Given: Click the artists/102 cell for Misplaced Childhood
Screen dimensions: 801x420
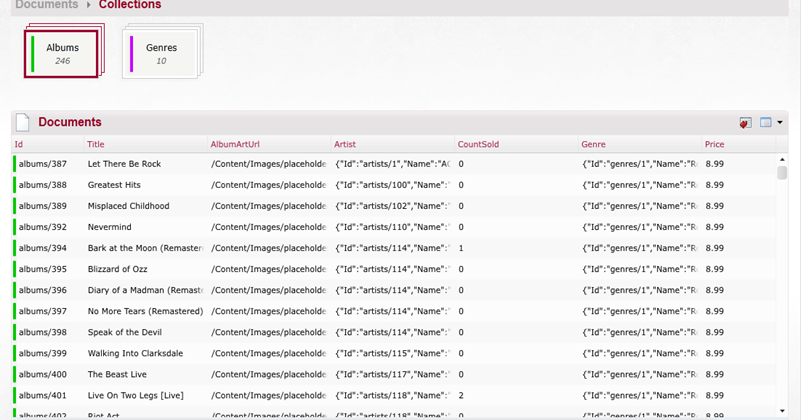Looking at the screenshot, I should (393, 206).
